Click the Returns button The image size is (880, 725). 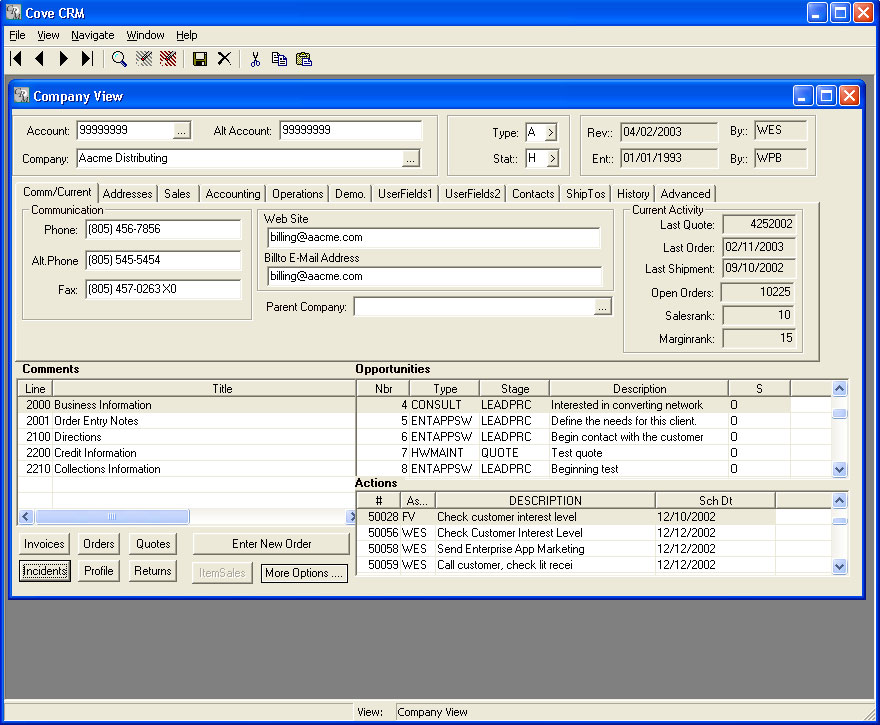point(153,571)
